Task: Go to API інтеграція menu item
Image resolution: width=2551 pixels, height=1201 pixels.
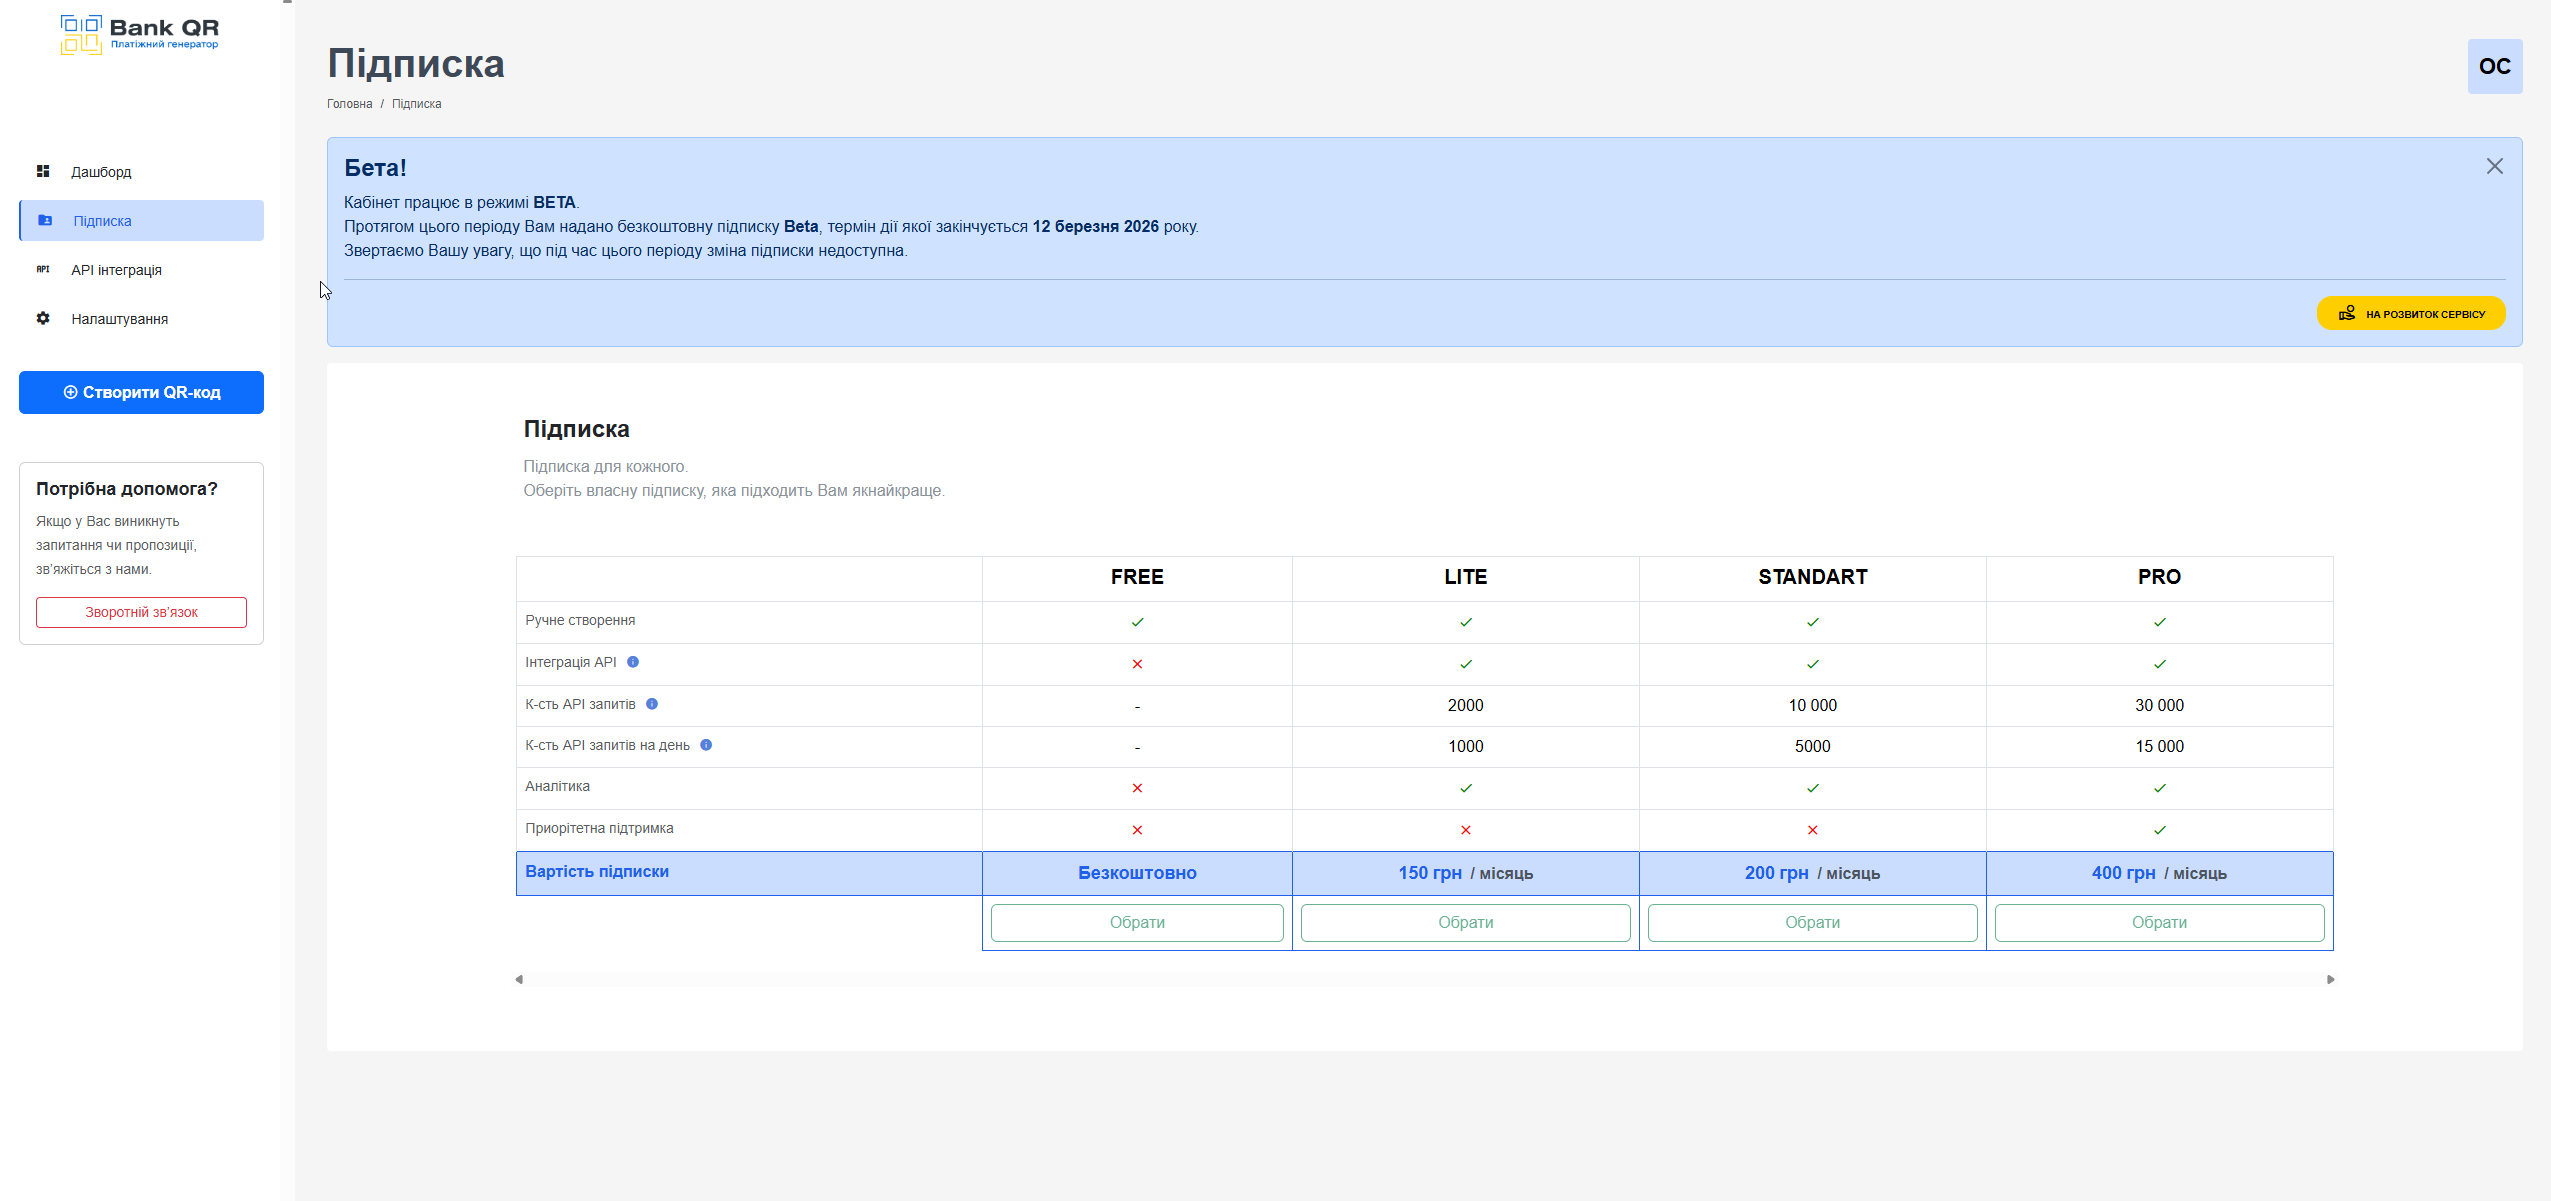Action: pyautogui.click(x=116, y=270)
